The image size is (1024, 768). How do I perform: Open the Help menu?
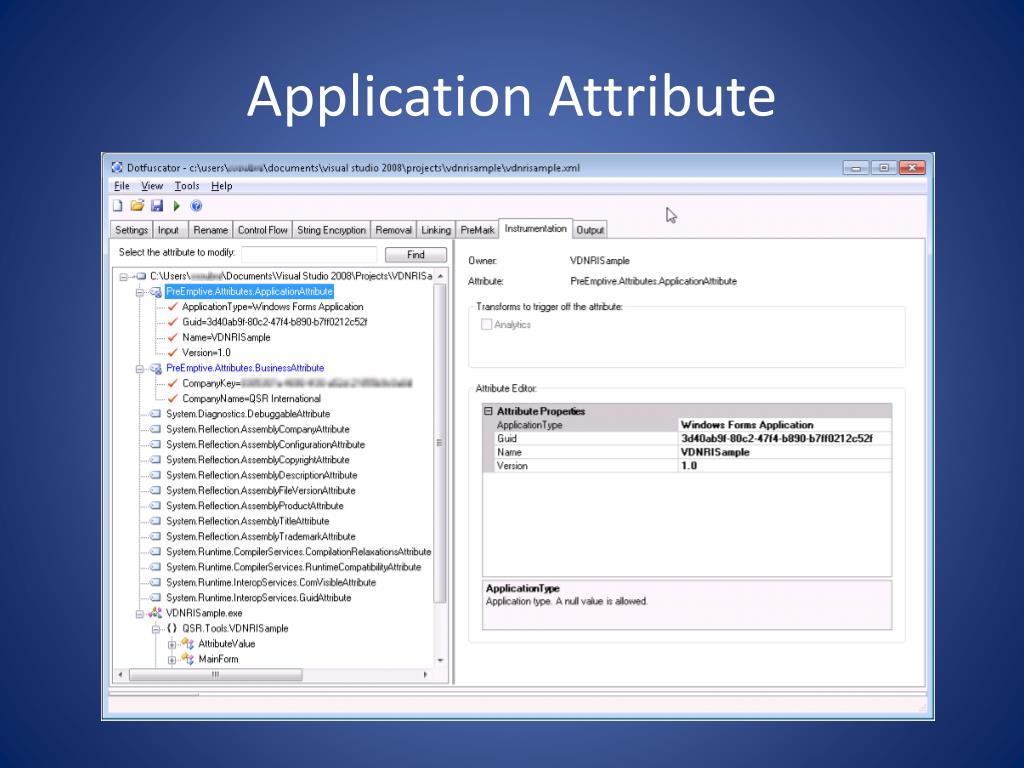(x=221, y=186)
